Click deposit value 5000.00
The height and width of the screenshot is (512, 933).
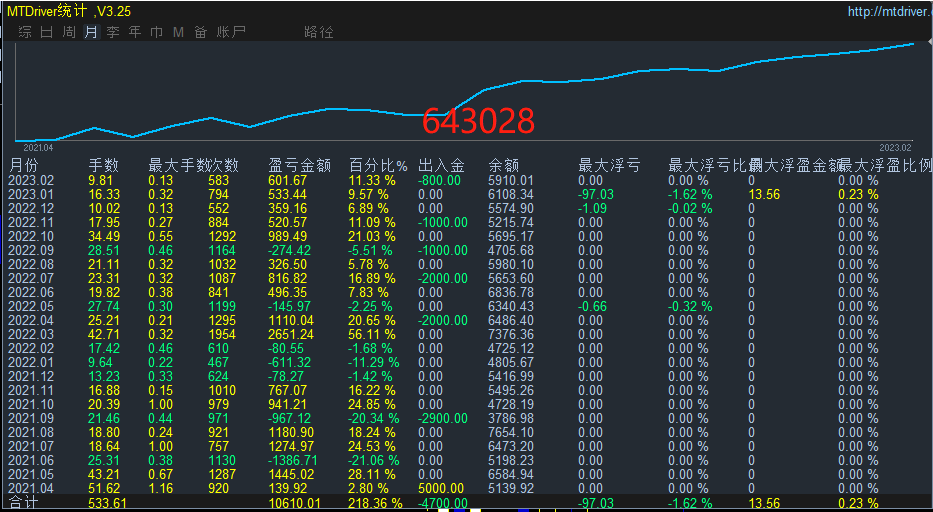point(441,488)
